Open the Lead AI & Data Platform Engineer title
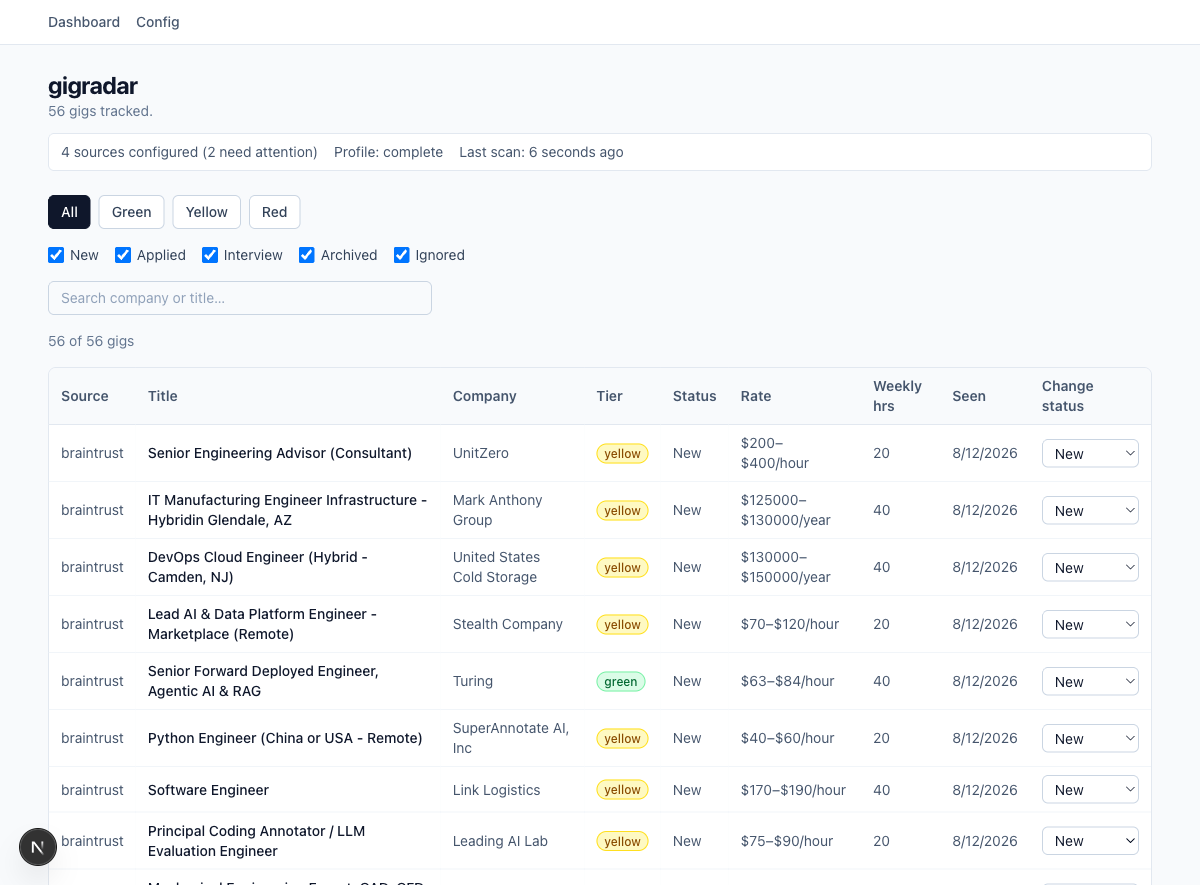This screenshot has height=885, width=1200. click(263, 624)
